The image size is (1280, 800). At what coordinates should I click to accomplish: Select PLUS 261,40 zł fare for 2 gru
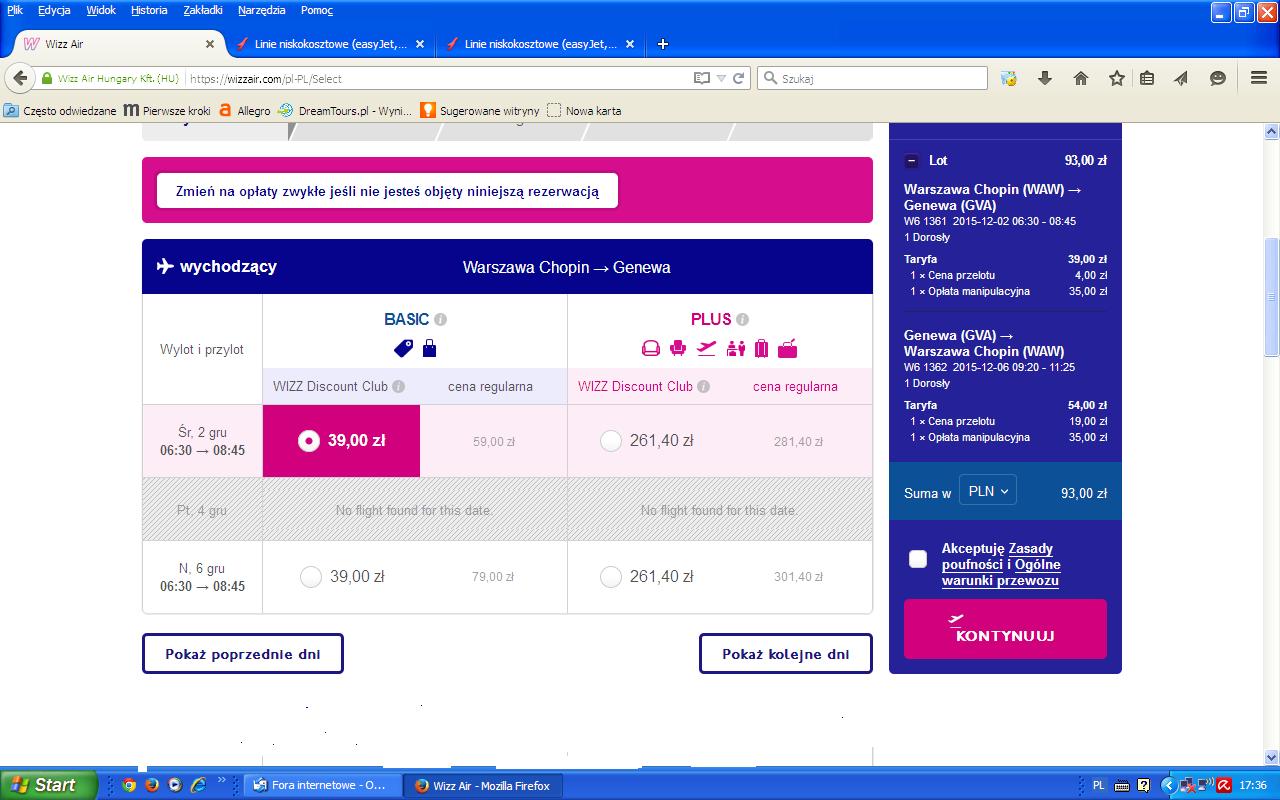tap(611, 440)
